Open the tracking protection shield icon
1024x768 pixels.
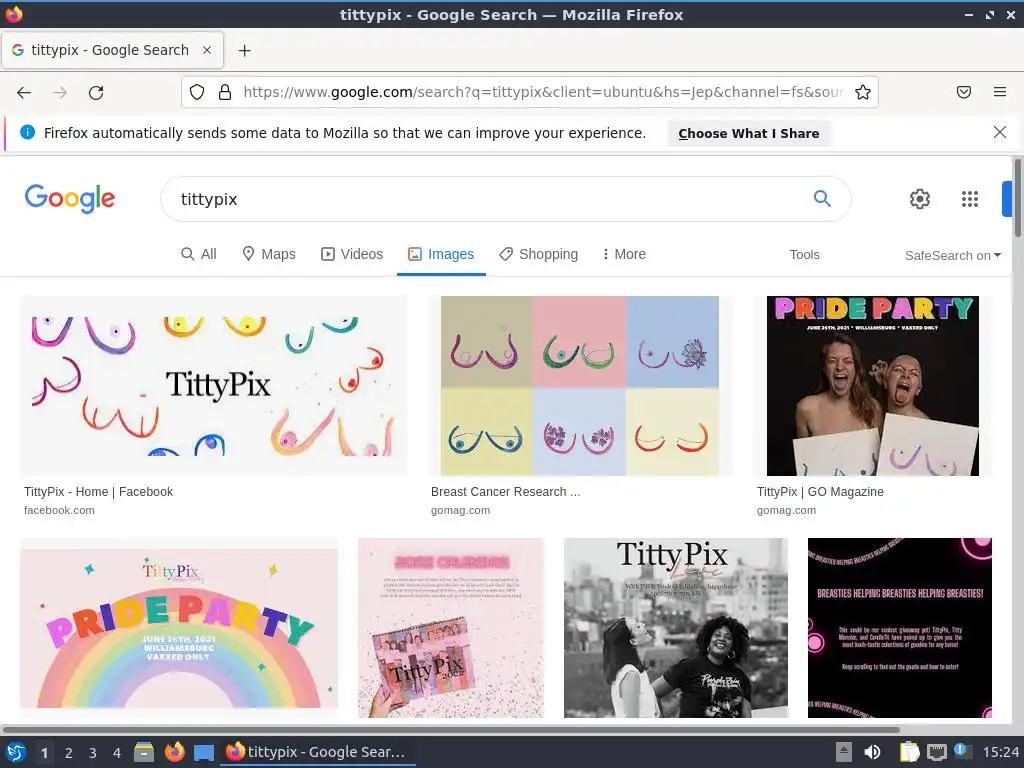(x=197, y=92)
